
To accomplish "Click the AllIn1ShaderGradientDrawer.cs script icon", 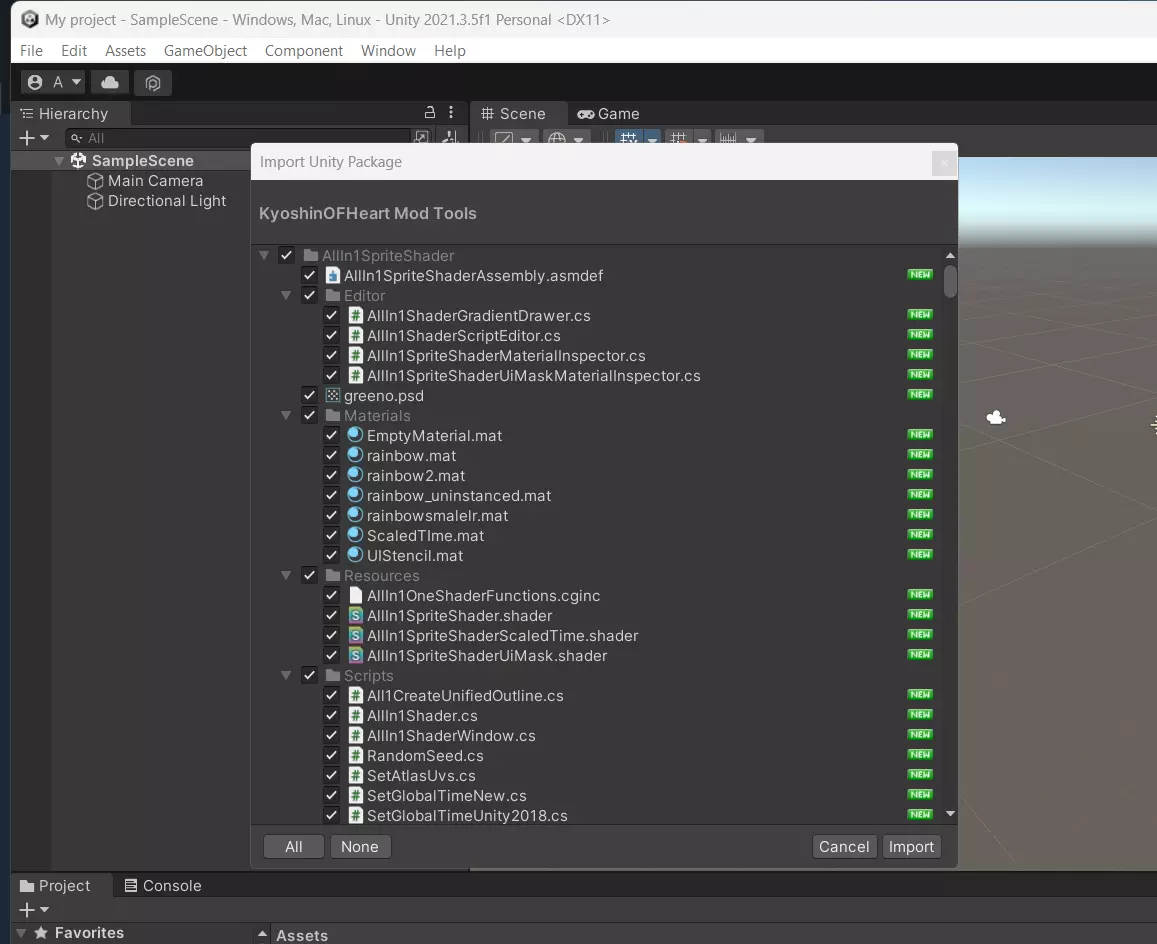I will [x=356, y=316].
